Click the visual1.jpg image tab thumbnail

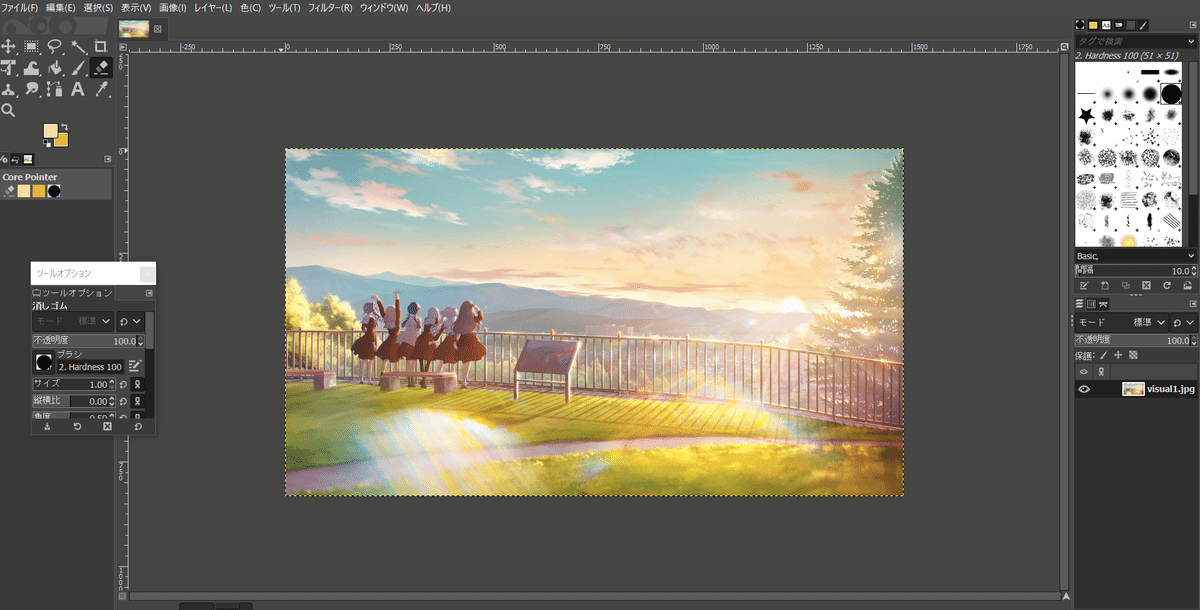[x=134, y=29]
